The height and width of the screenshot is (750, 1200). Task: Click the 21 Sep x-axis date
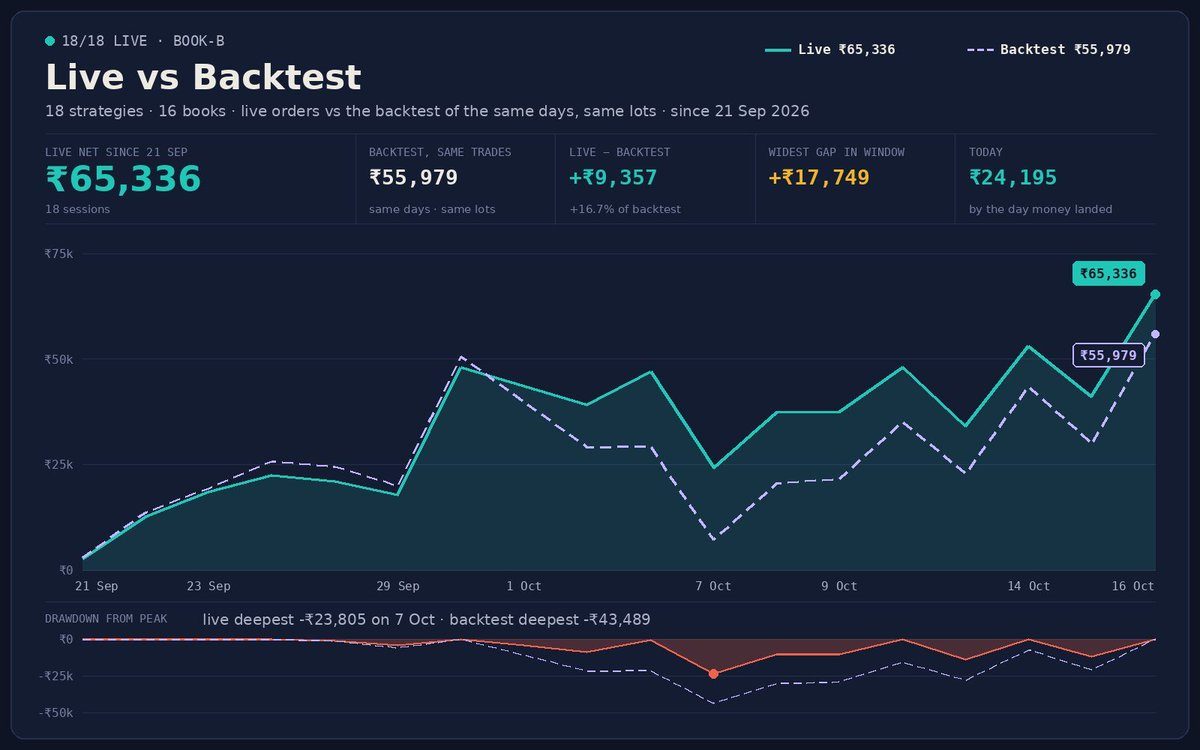[x=97, y=586]
